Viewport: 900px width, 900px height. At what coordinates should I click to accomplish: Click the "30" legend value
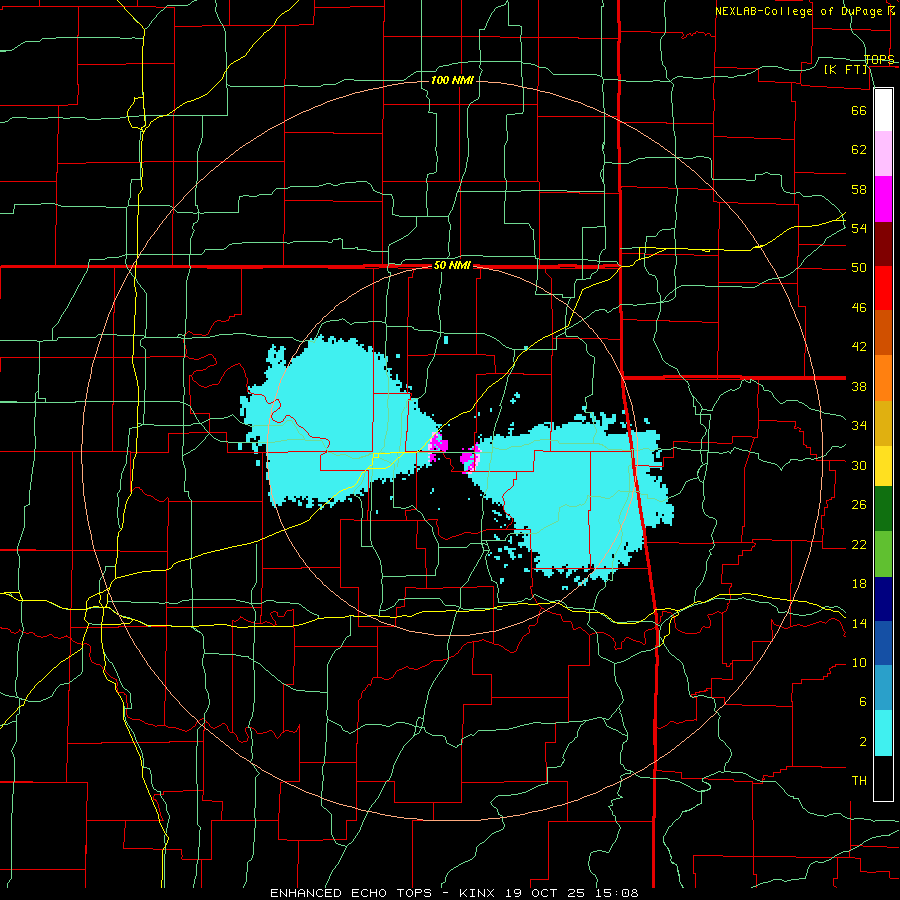click(859, 465)
